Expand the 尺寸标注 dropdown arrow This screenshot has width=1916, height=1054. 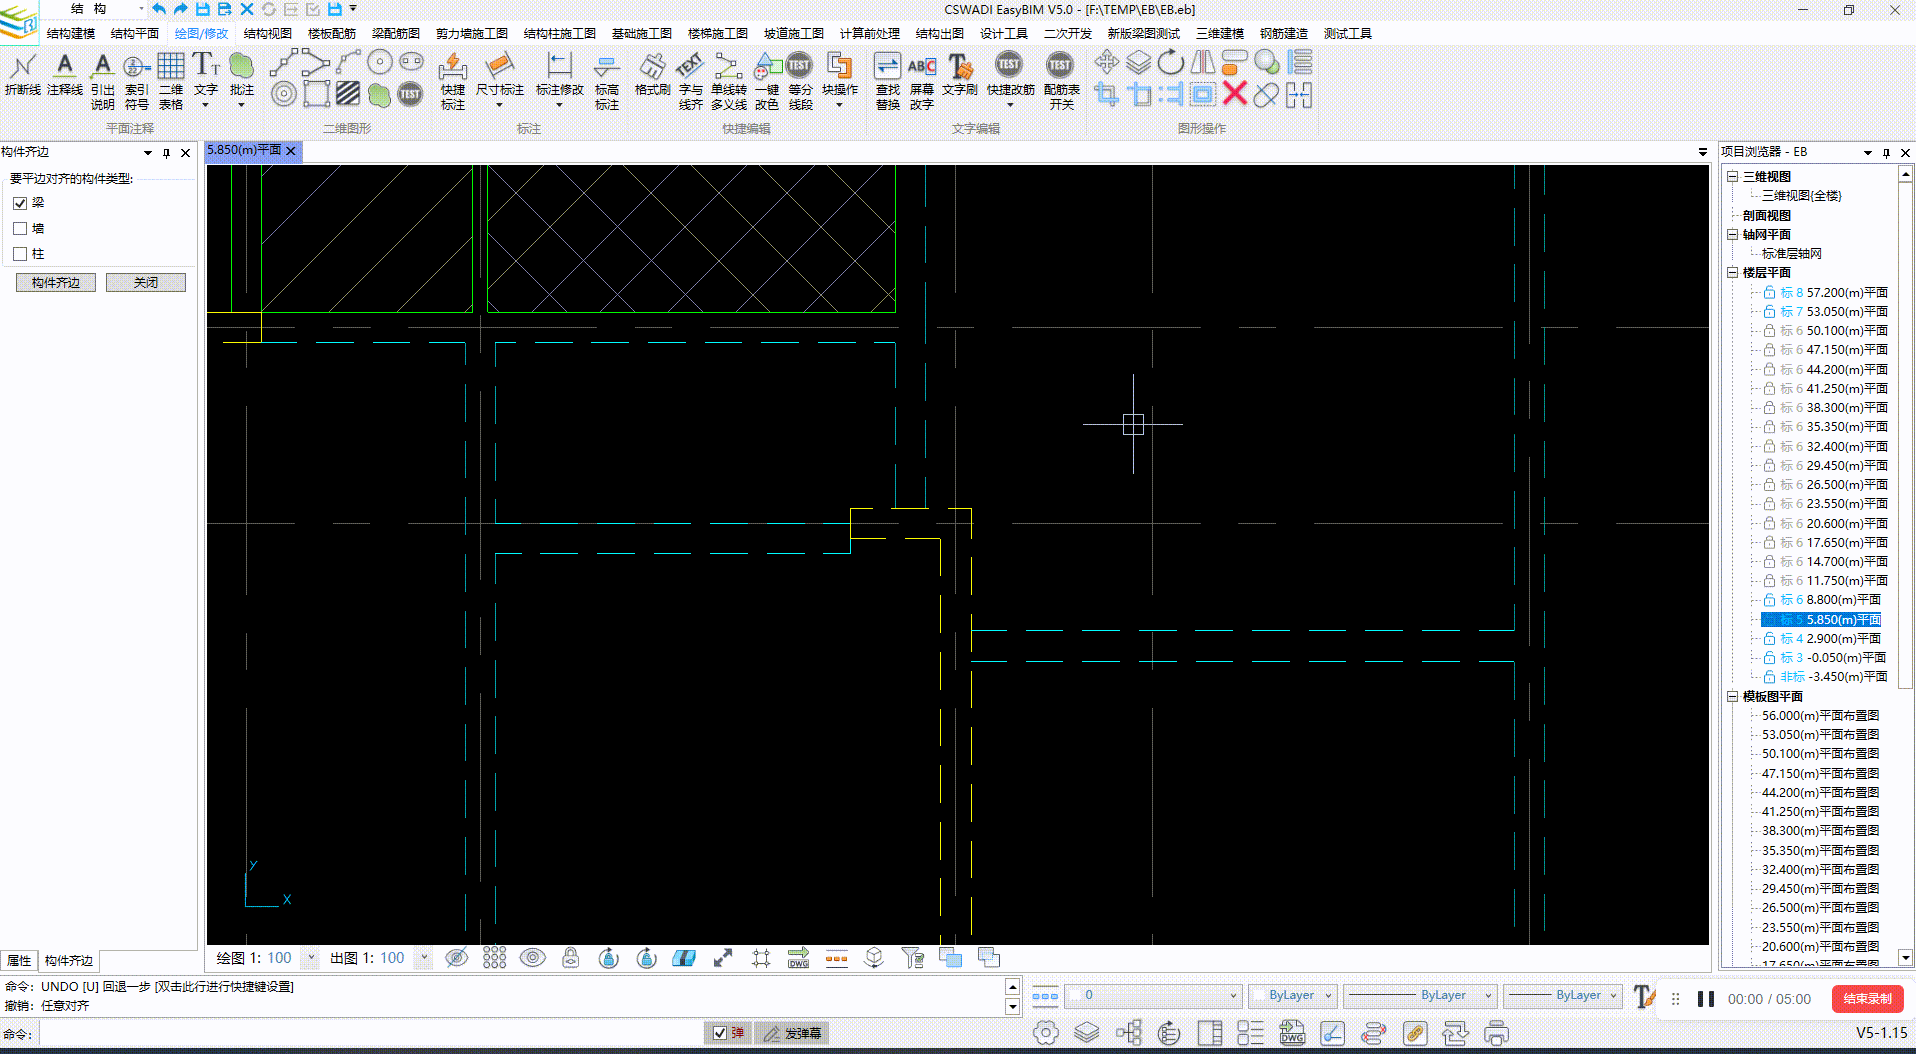coord(499,105)
